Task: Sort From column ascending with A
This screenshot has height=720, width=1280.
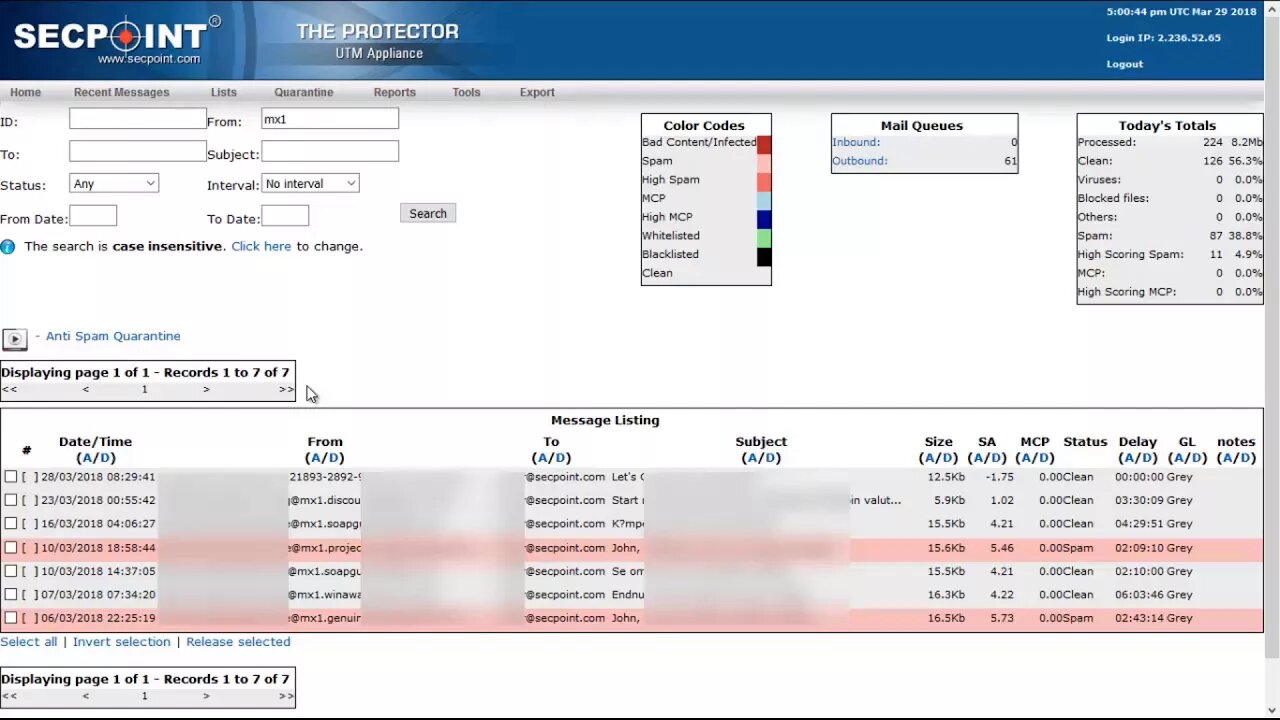Action: click(x=317, y=458)
